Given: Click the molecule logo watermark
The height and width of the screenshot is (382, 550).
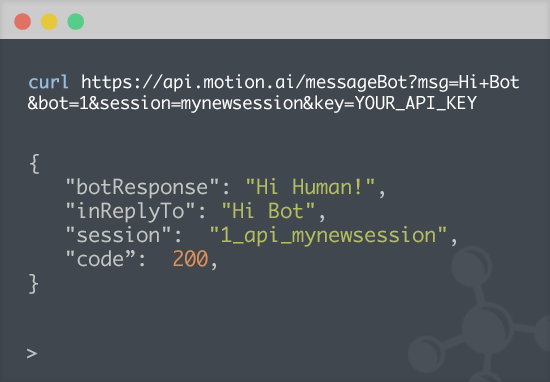Looking at the screenshot, I should pos(479,314).
